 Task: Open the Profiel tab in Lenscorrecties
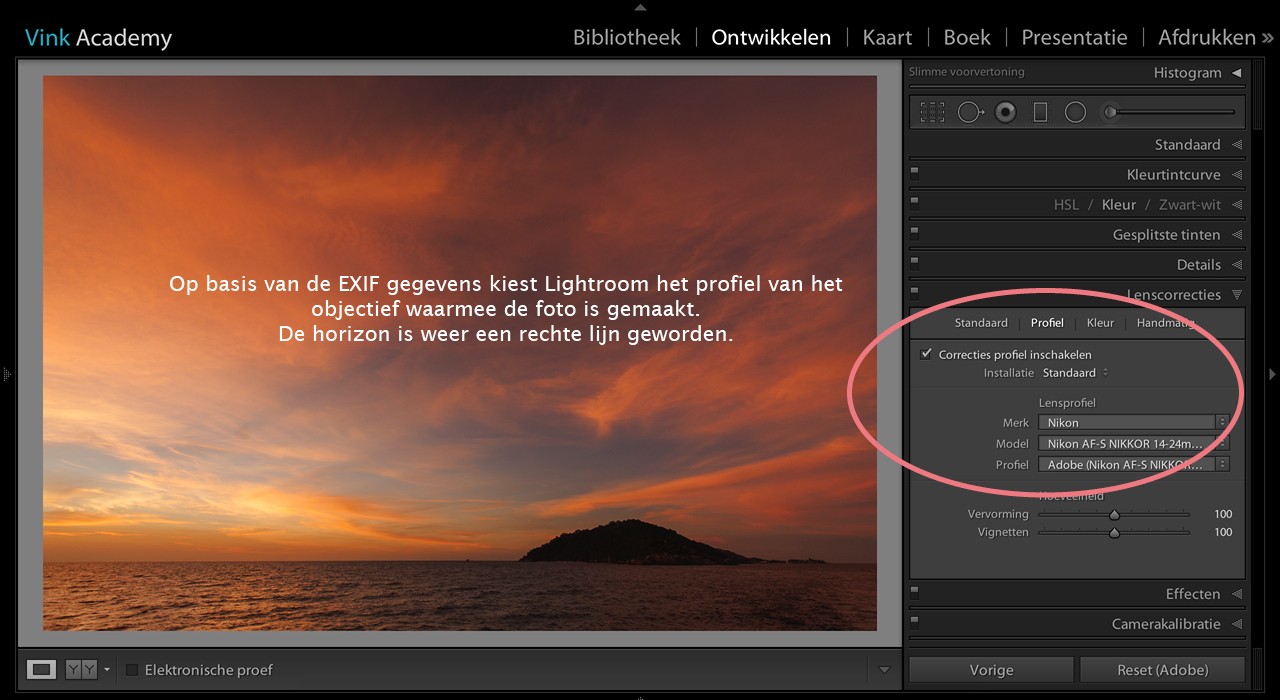[1046, 322]
